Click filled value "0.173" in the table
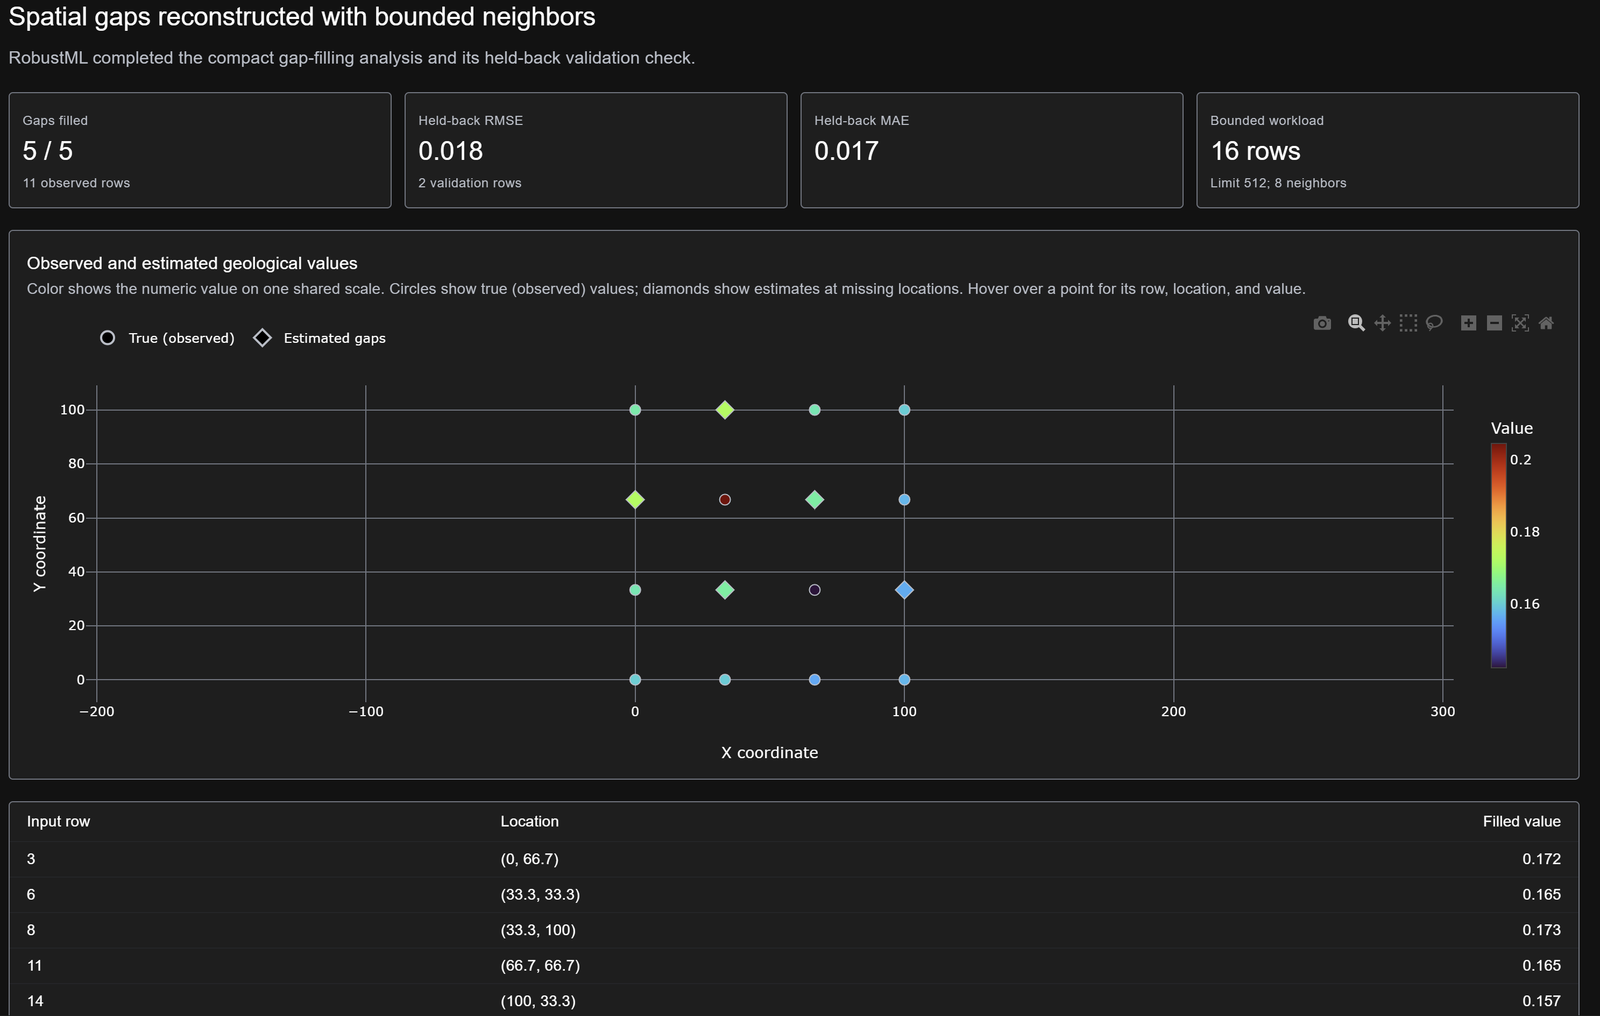1600x1016 pixels. click(x=1542, y=930)
